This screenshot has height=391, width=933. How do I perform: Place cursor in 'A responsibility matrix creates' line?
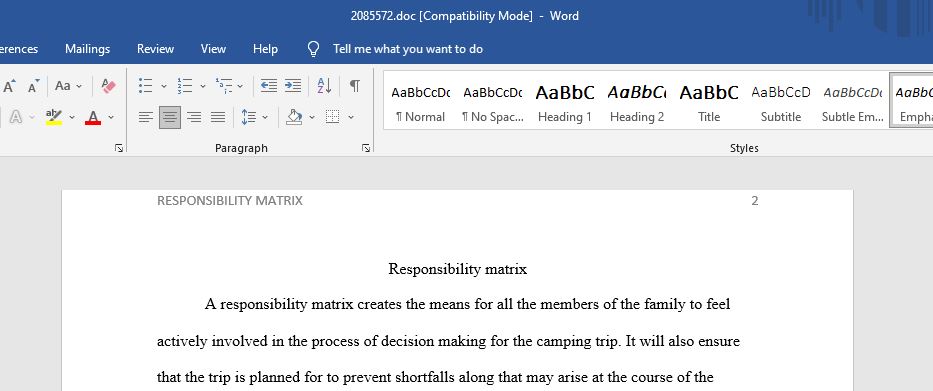point(468,305)
